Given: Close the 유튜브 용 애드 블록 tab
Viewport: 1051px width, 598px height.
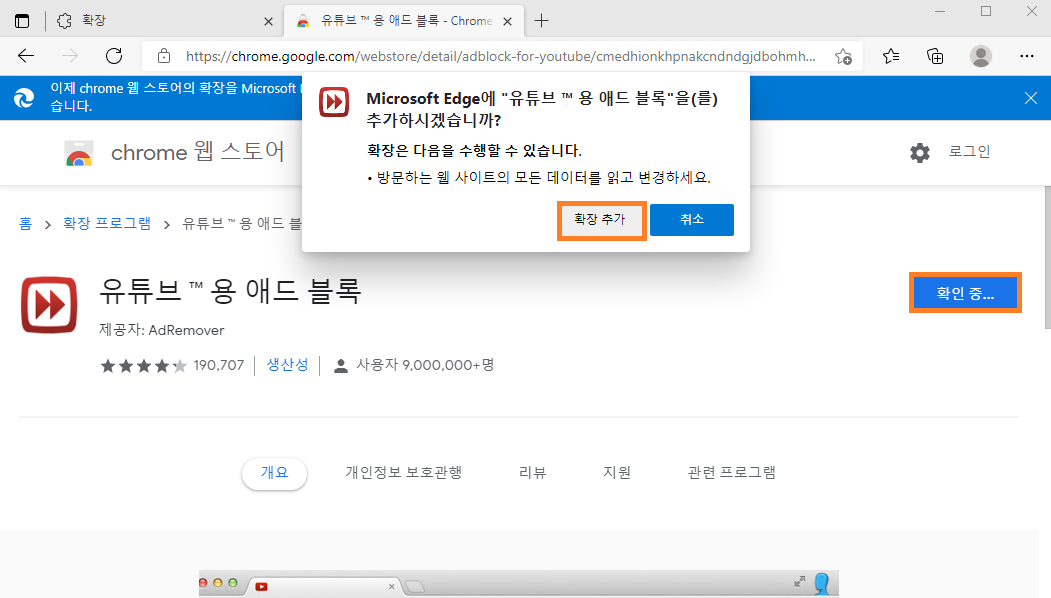Looking at the screenshot, I should [x=507, y=21].
